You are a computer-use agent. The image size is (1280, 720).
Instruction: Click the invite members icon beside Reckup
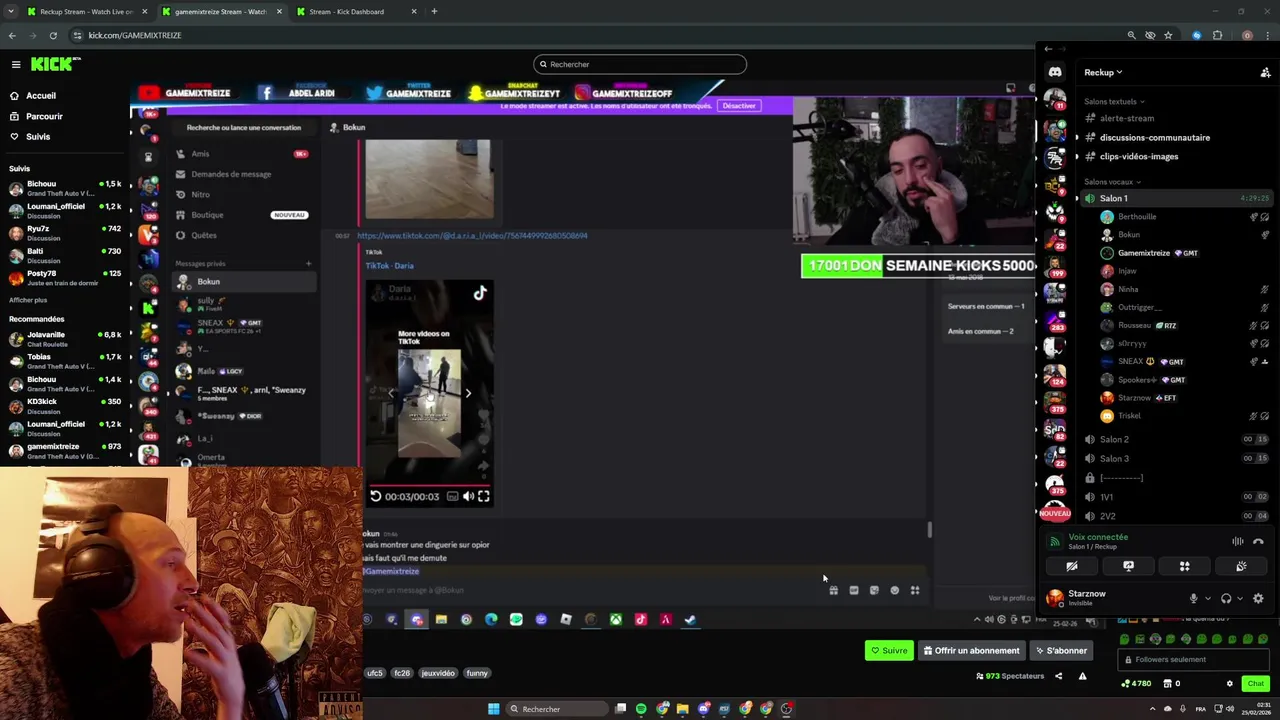pyautogui.click(x=1265, y=72)
